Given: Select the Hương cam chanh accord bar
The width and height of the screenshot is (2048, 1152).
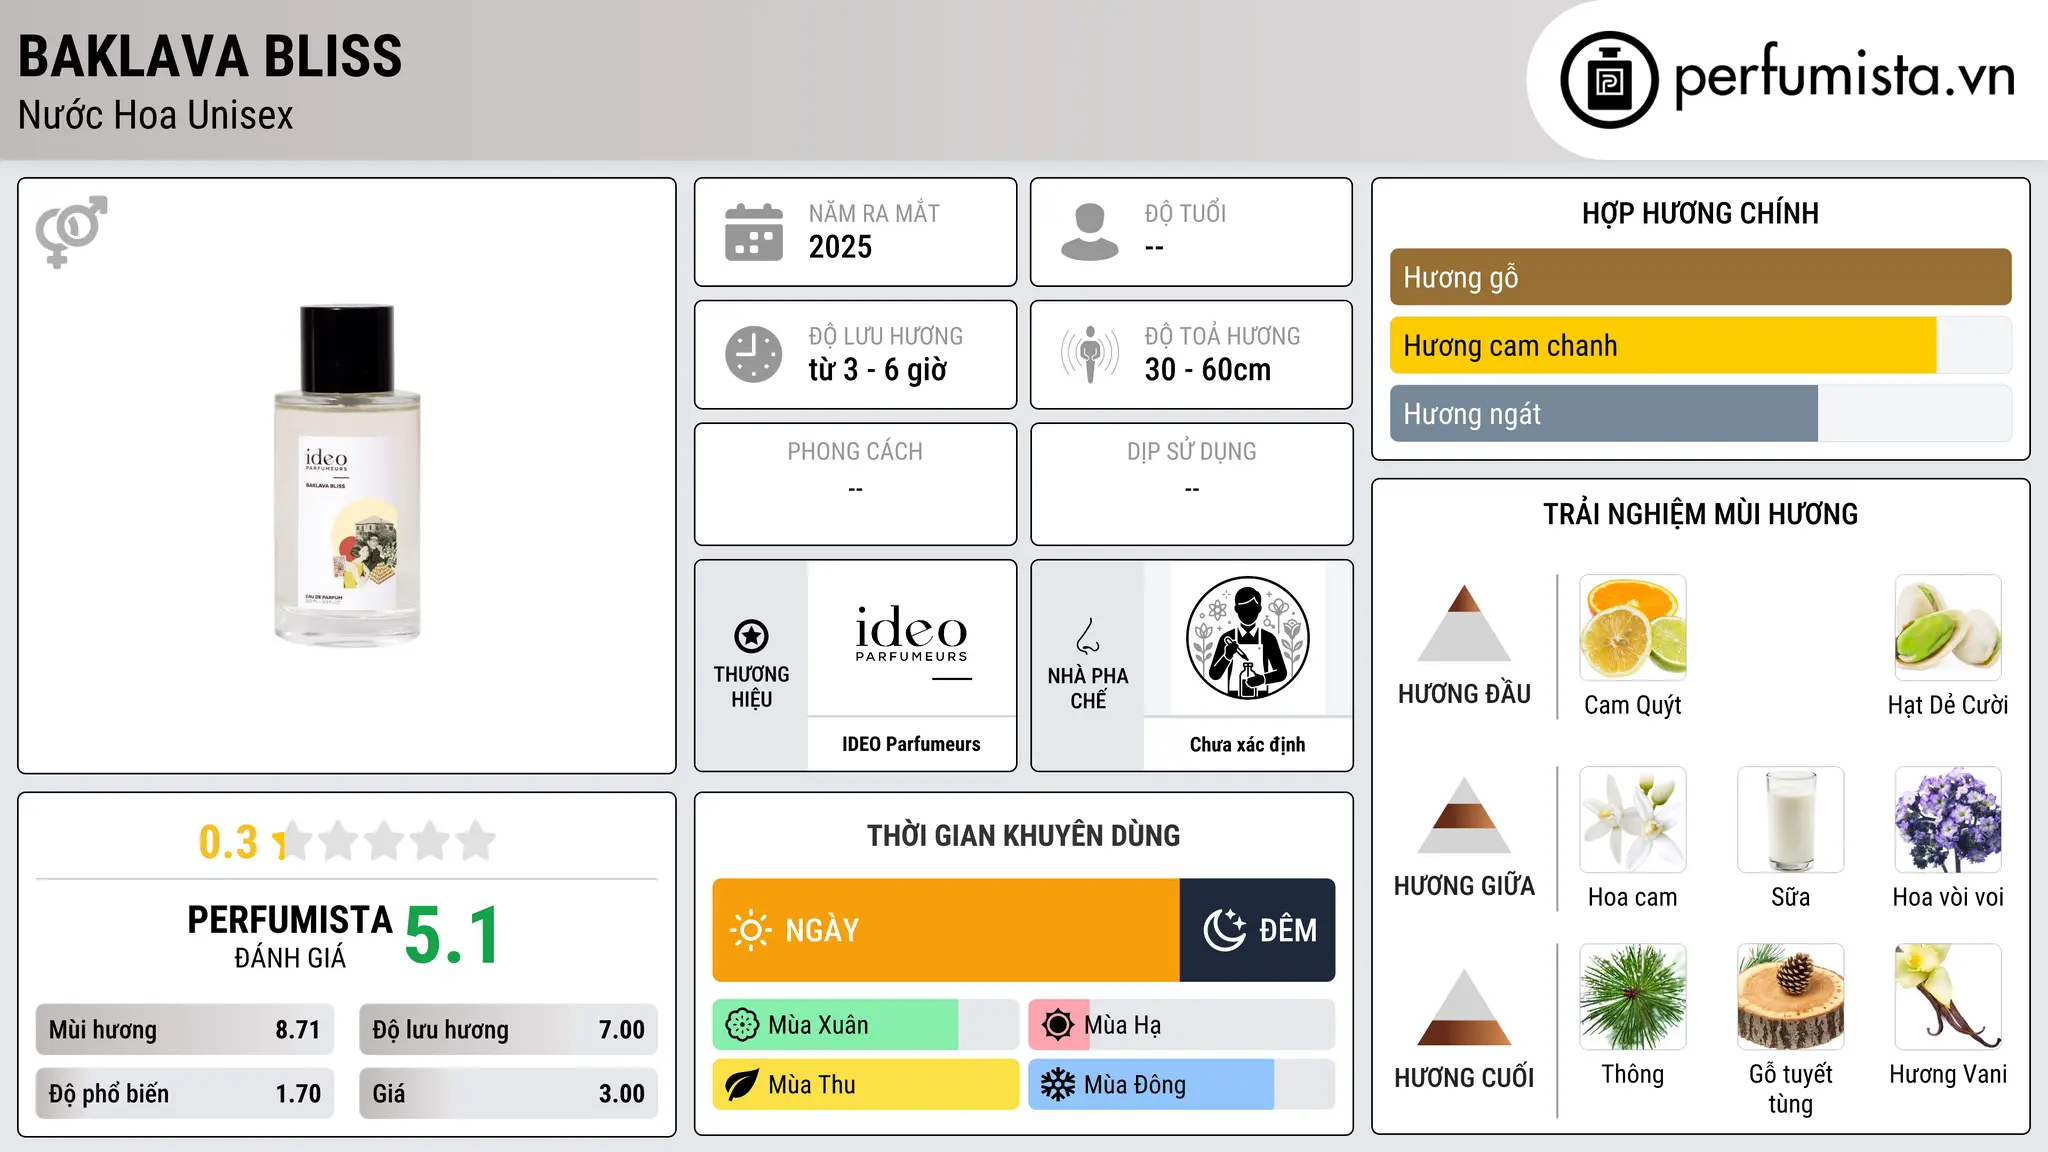Looking at the screenshot, I should click(x=1700, y=345).
